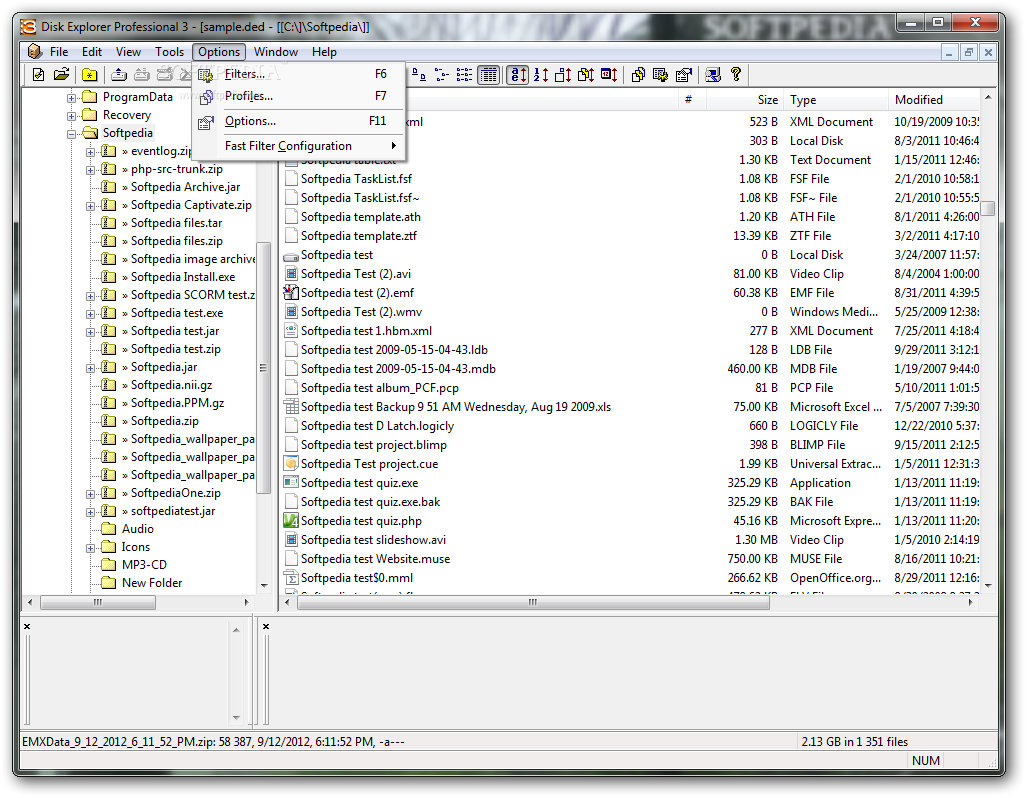Viewport: 1026px width, 797px height.
Task: Expand the ProgramData folder node
Action: tap(71, 98)
